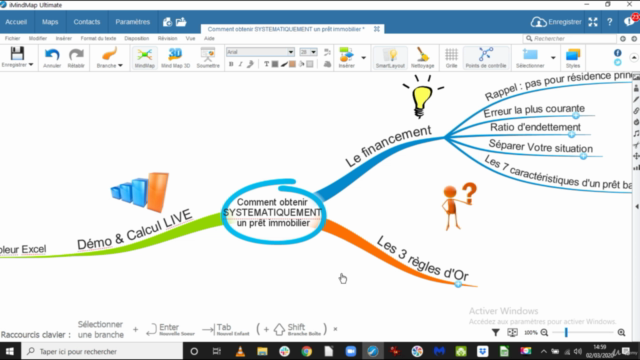Expand the Branche dropdown arrow
This screenshot has width=640, height=360.
click(120, 66)
